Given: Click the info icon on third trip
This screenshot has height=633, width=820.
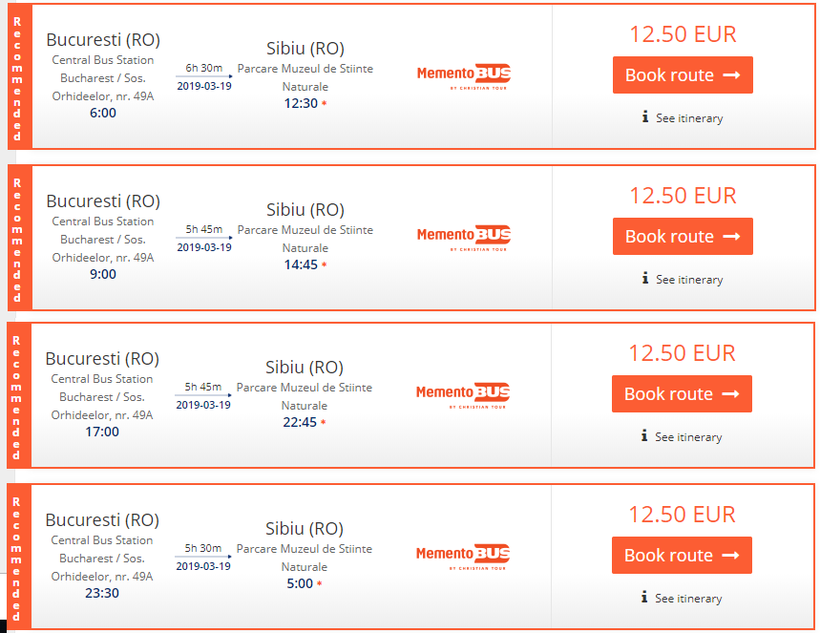Looking at the screenshot, I should [644, 436].
